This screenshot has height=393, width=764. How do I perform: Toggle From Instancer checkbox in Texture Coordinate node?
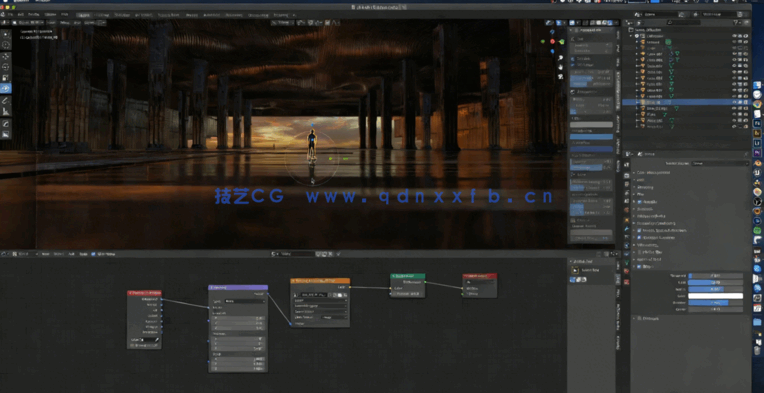click(x=132, y=345)
